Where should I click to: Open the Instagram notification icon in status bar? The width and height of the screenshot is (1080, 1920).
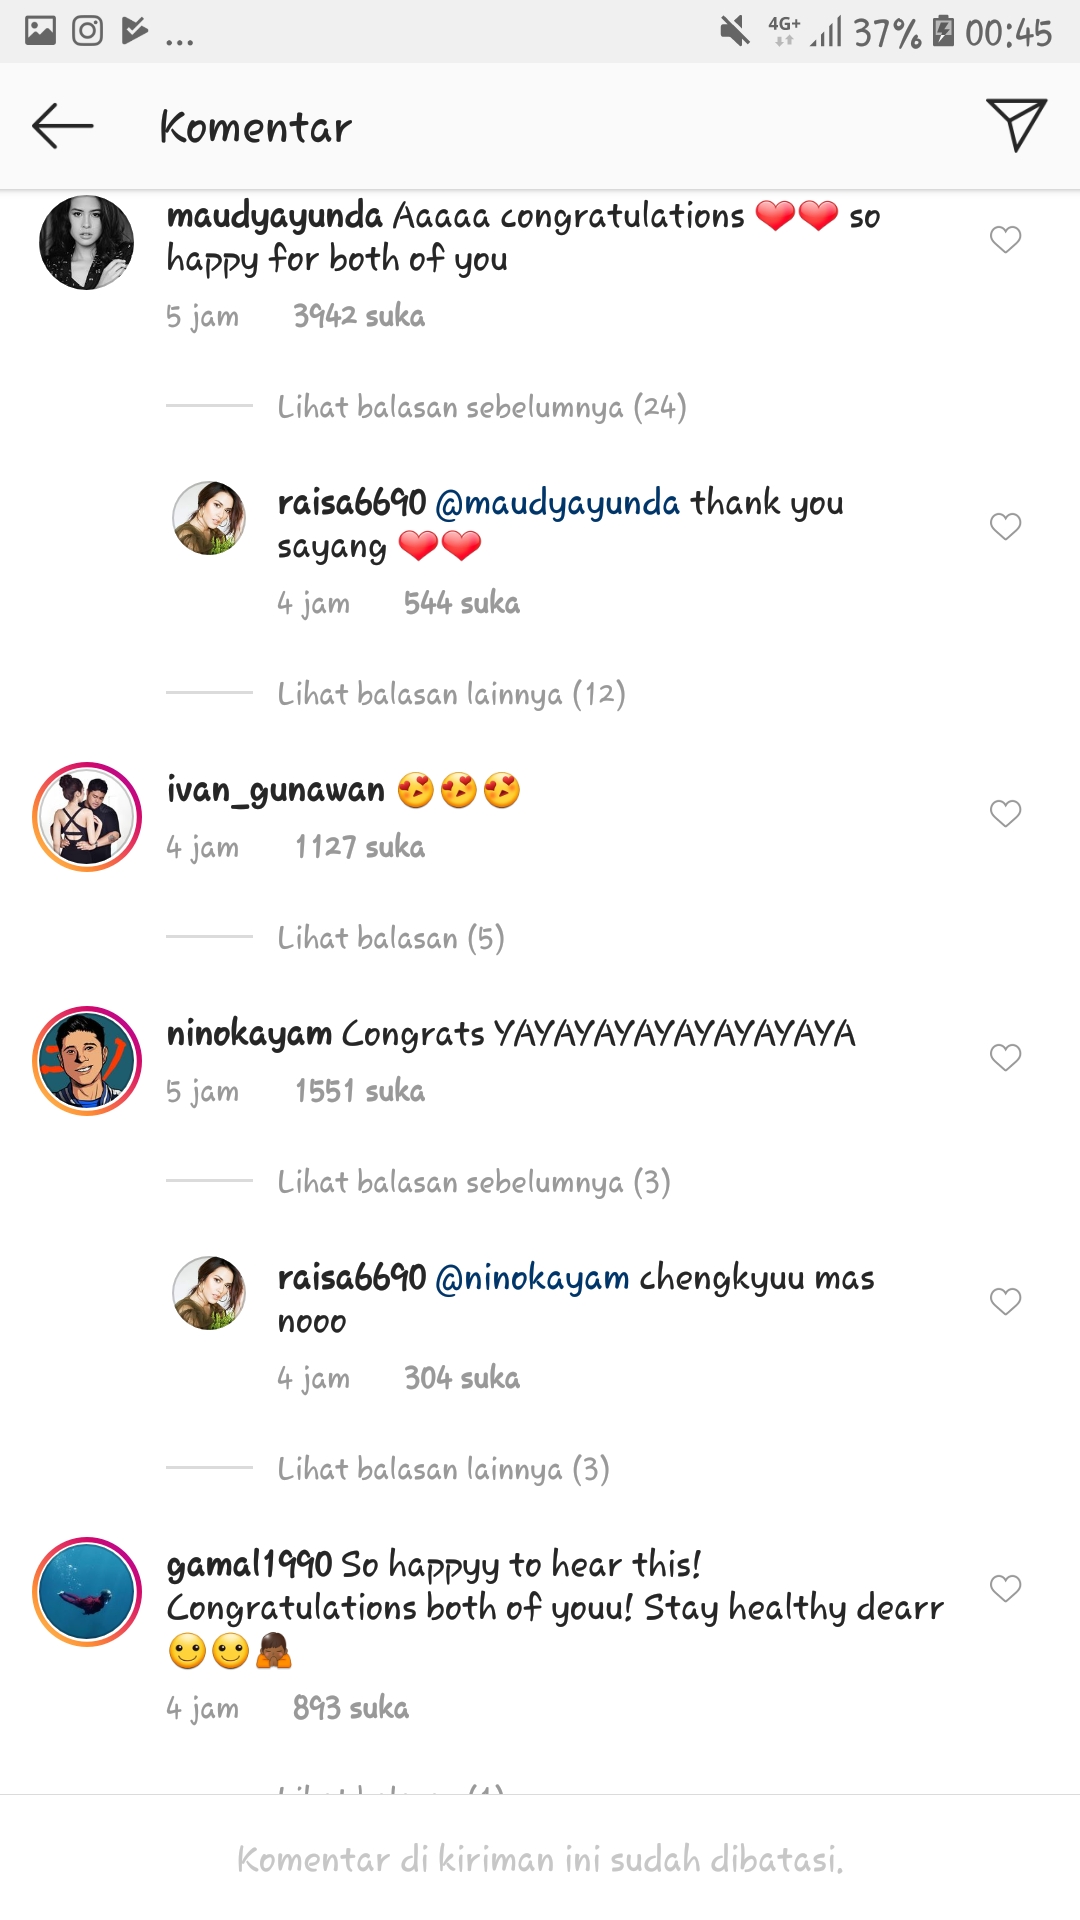tap(88, 31)
